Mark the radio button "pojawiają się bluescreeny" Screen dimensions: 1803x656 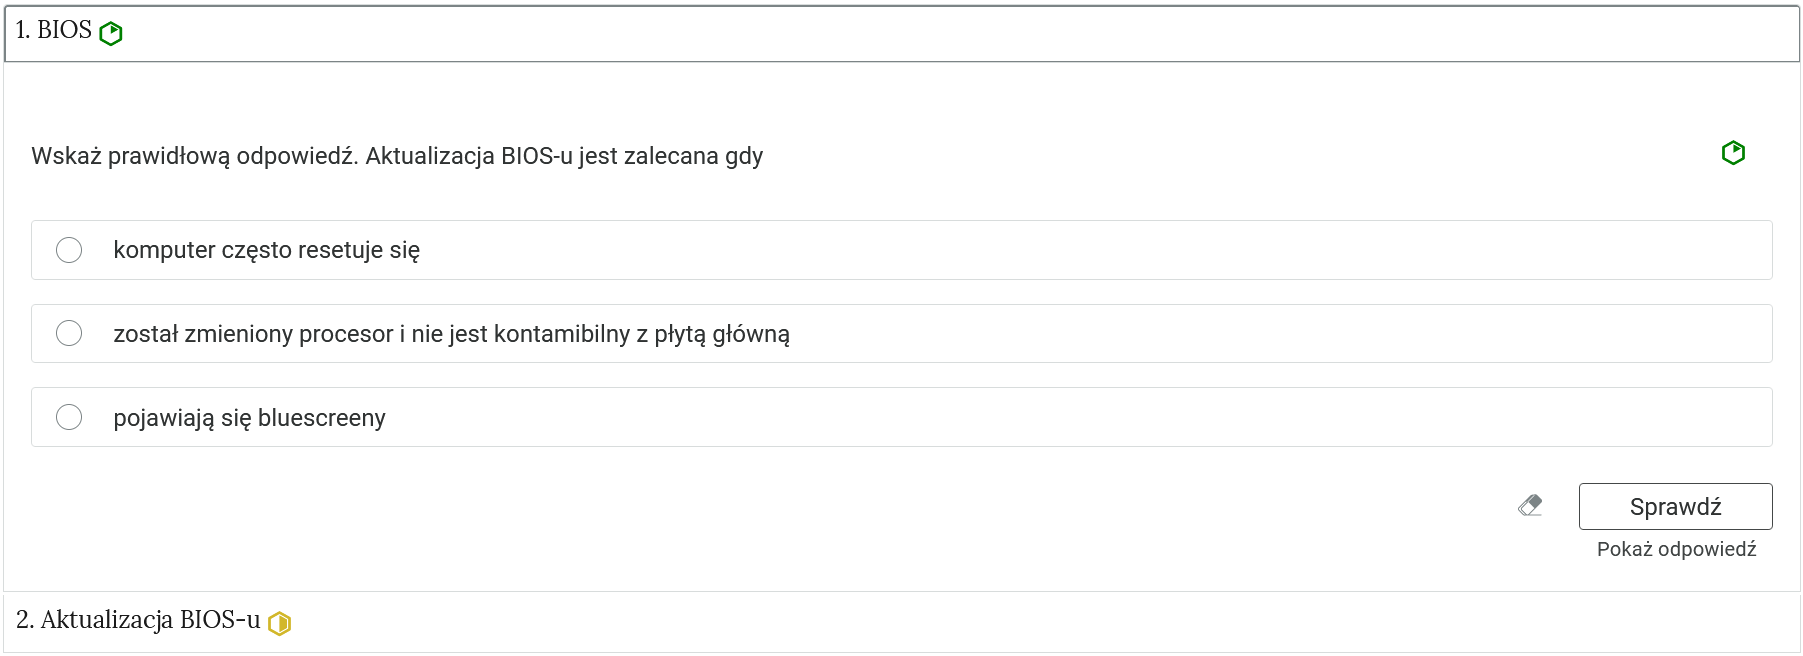click(x=69, y=417)
